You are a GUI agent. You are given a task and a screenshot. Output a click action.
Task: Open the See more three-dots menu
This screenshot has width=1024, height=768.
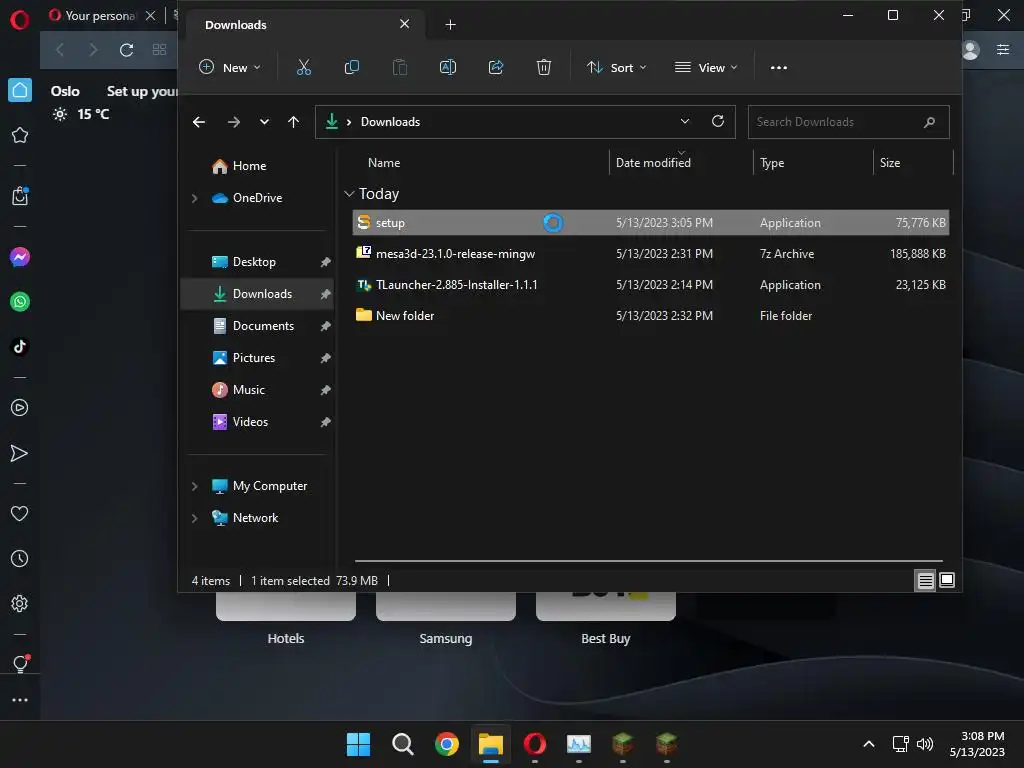[x=778, y=67]
